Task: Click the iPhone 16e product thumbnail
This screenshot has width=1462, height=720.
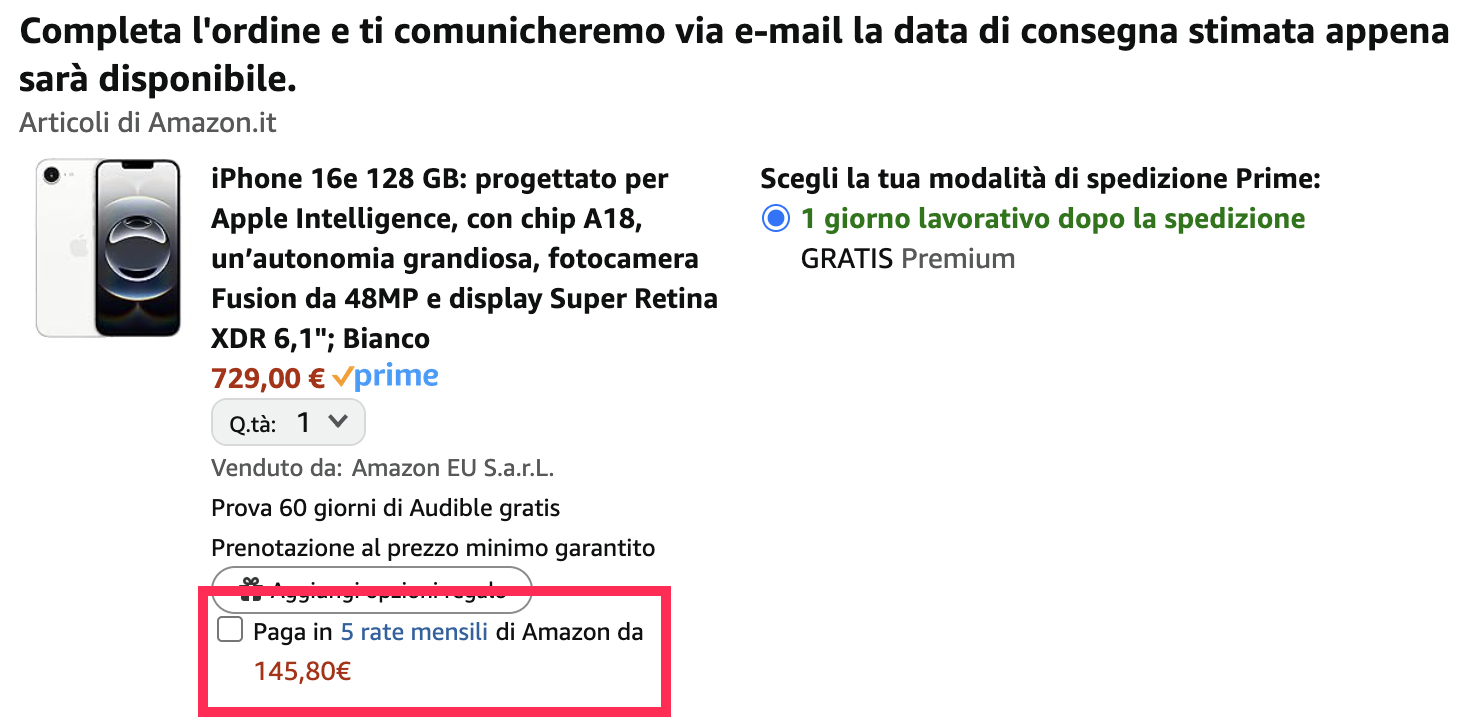Action: (108, 248)
